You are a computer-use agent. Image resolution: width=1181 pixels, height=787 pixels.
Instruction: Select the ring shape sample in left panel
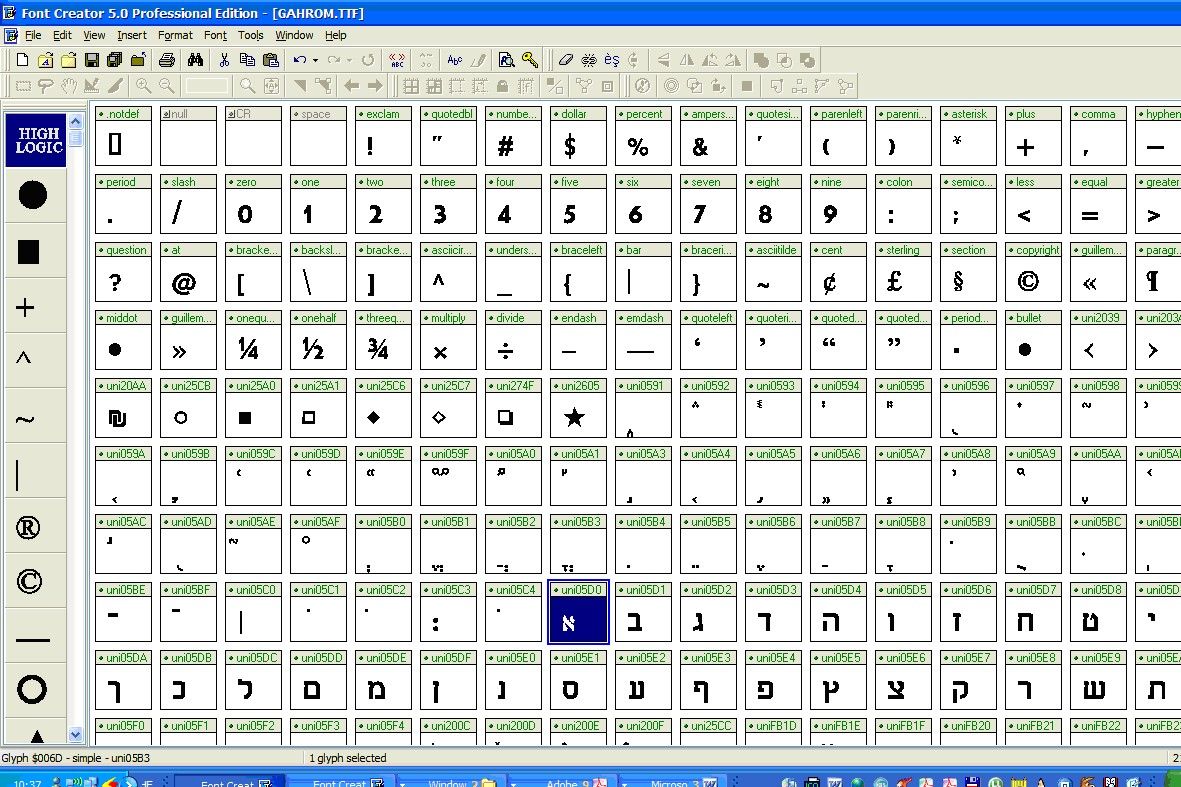coord(32,690)
